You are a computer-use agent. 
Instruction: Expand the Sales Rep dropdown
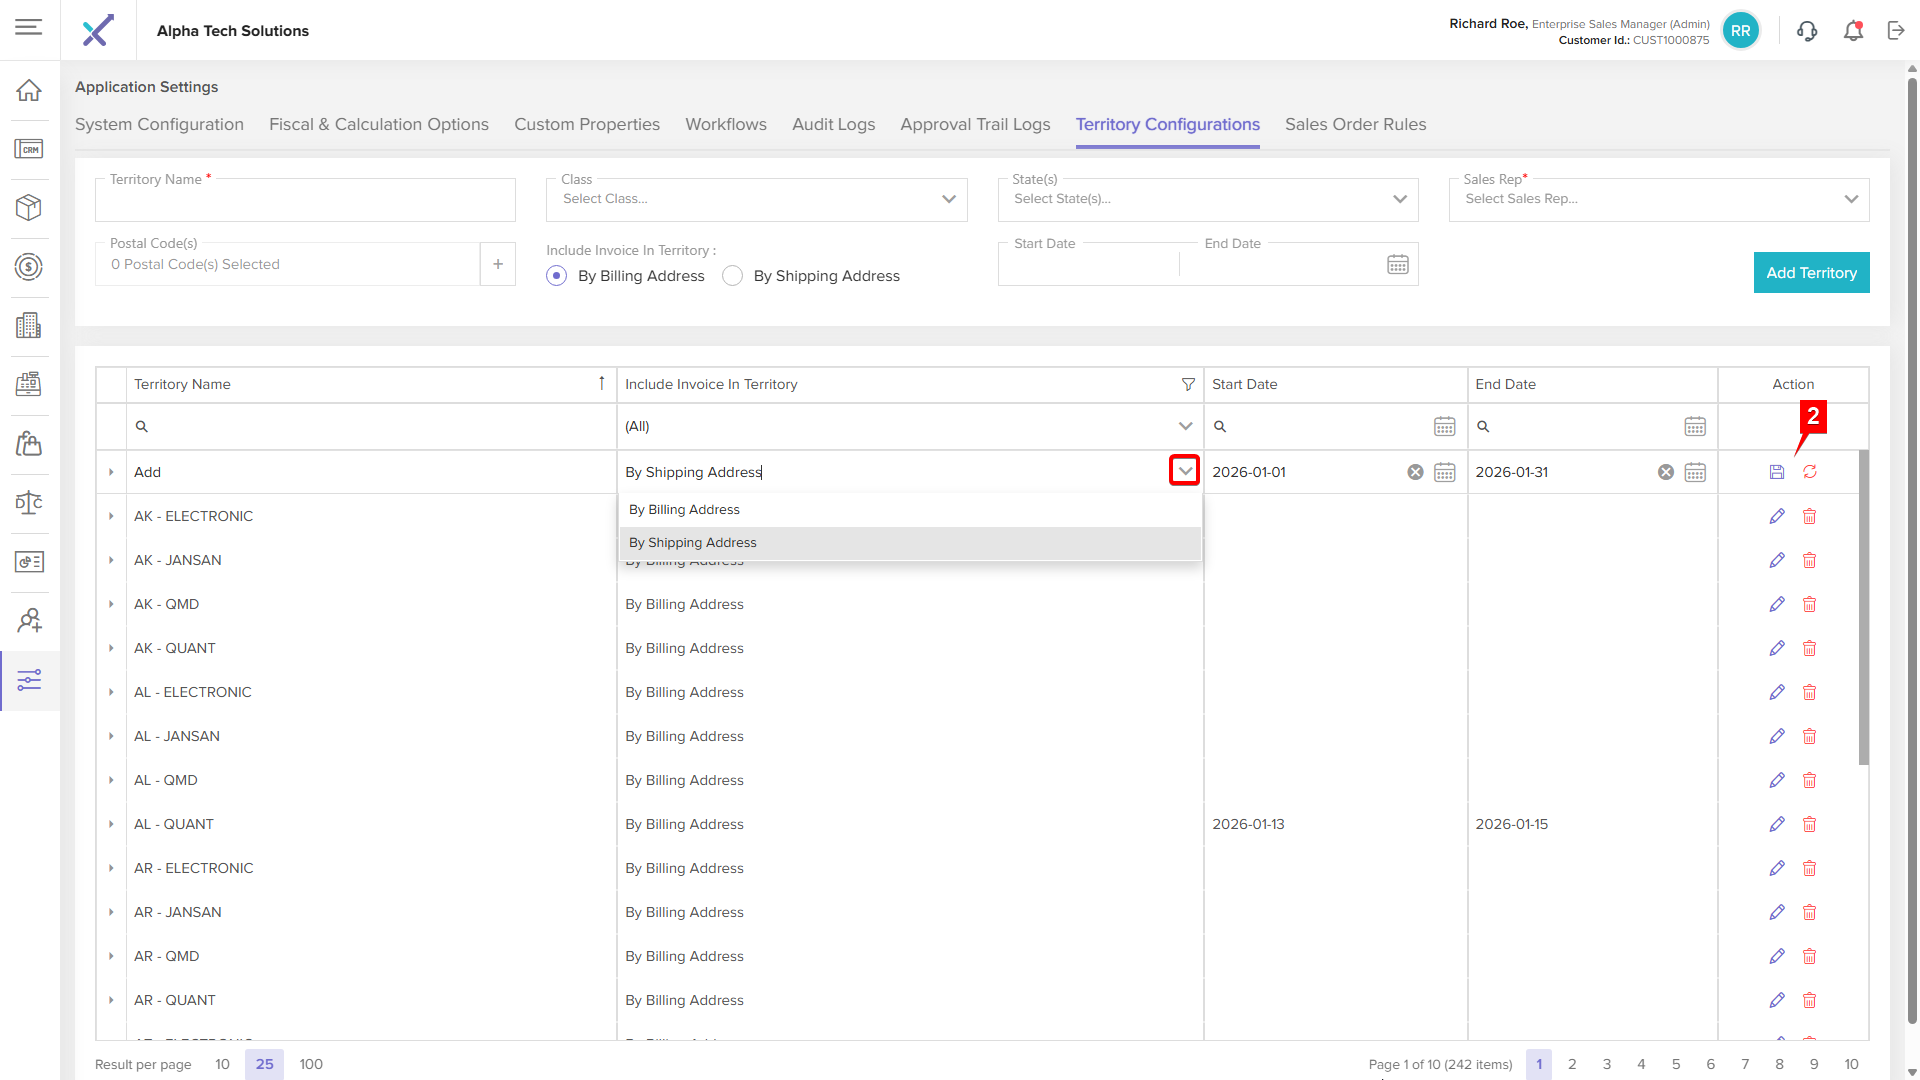[x=1850, y=199]
